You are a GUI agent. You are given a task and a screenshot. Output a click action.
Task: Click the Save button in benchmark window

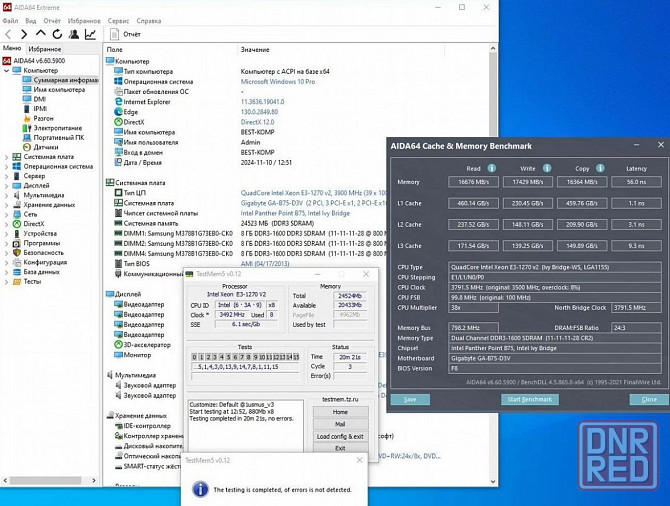point(410,399)
